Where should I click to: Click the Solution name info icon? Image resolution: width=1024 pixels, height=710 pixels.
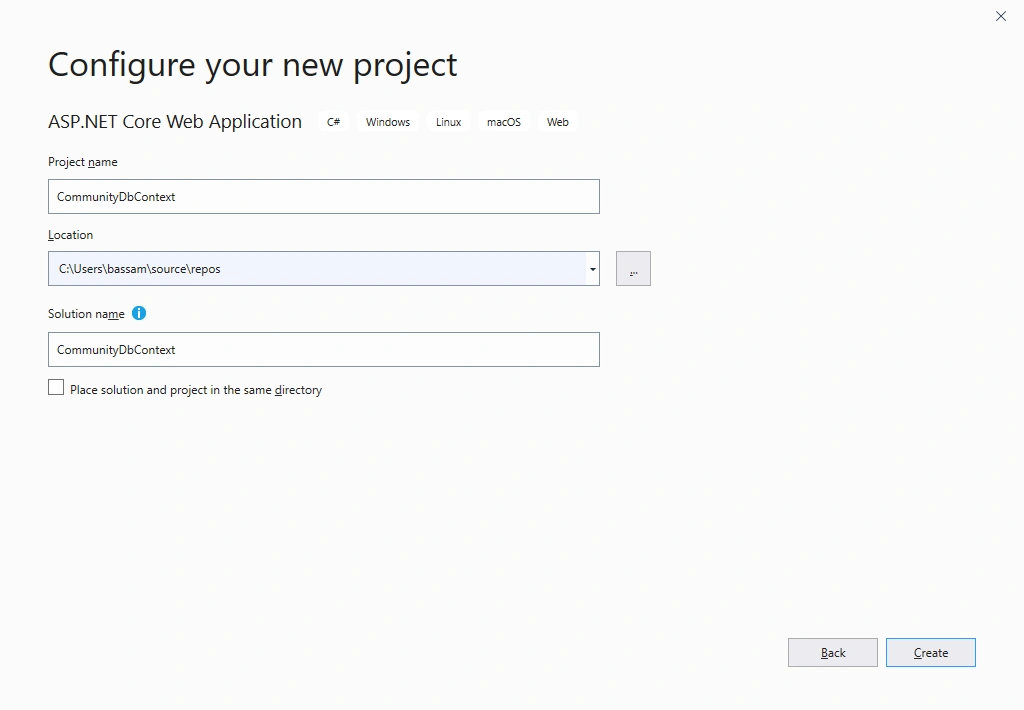coord(139,314)
